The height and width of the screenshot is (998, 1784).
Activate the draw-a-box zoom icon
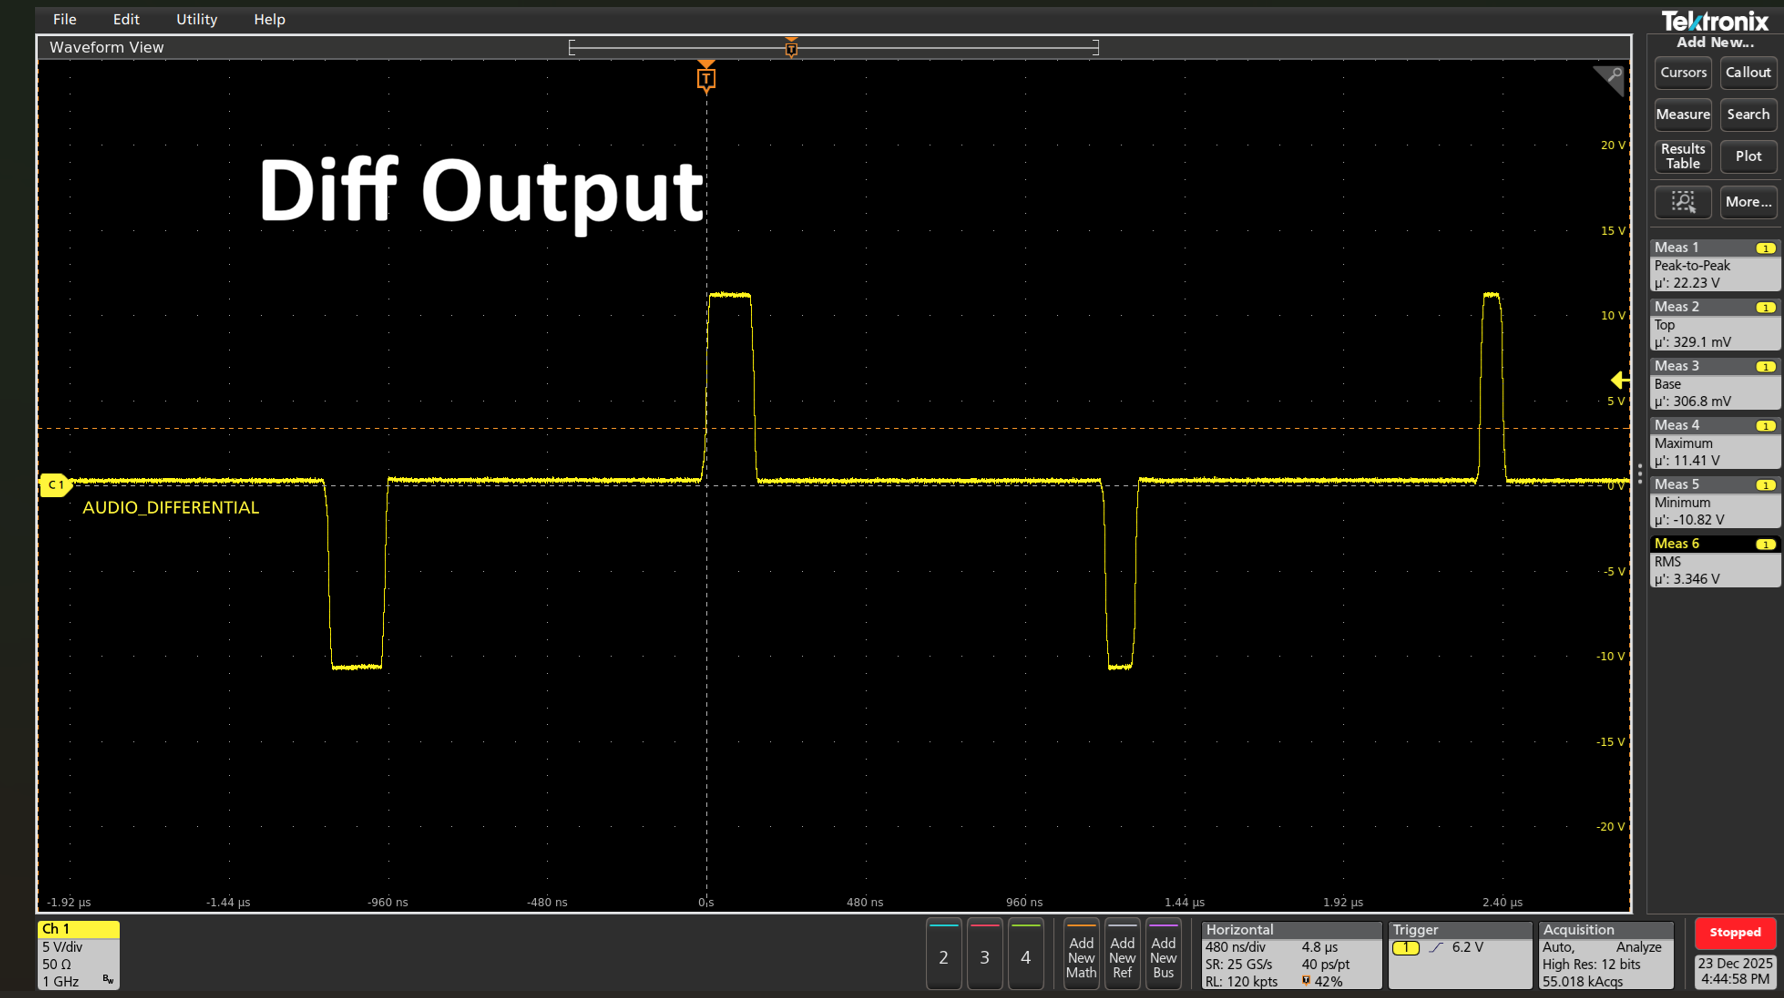pyautogui.click(x=1683, y=202)
